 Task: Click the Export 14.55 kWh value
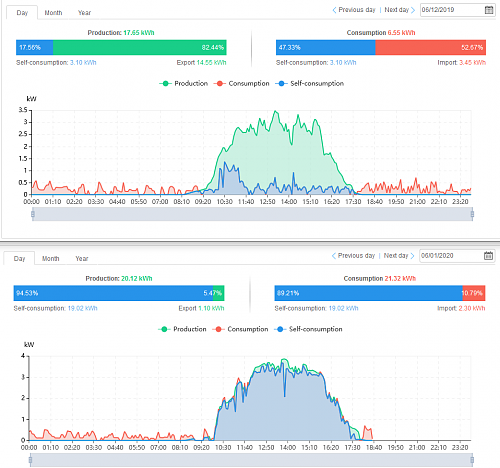pos(201,63)
